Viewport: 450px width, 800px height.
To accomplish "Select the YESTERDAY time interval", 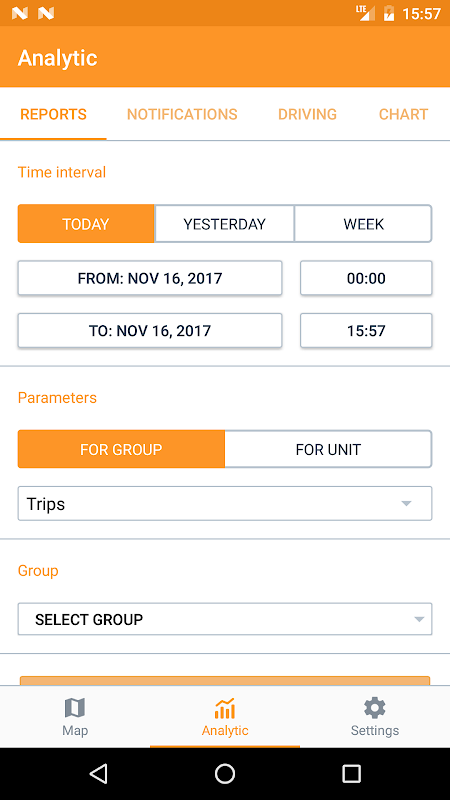I will point(224,224).
